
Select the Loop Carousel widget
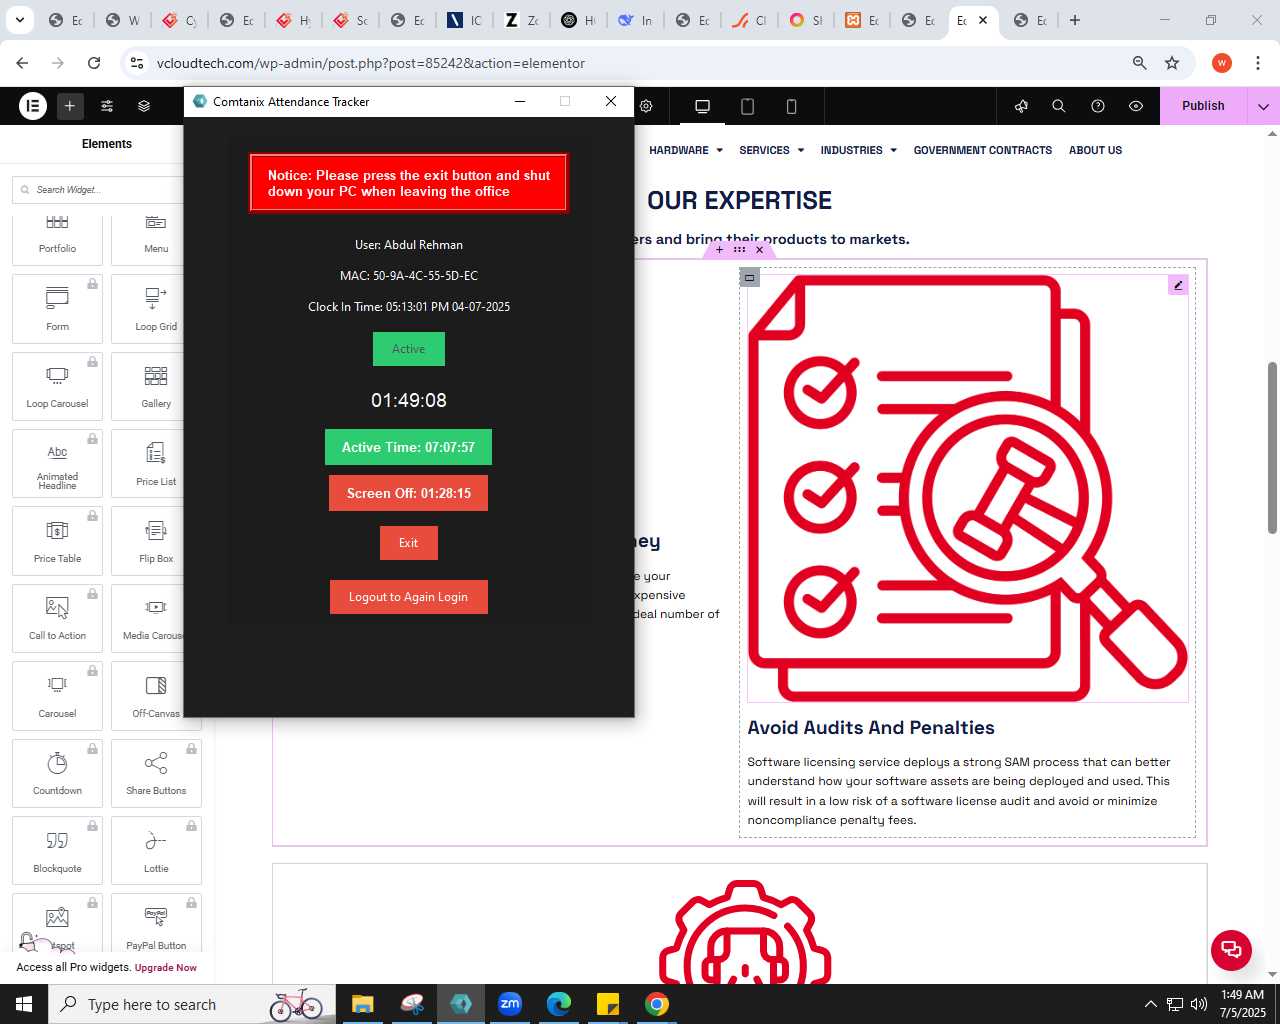[57, 386]
